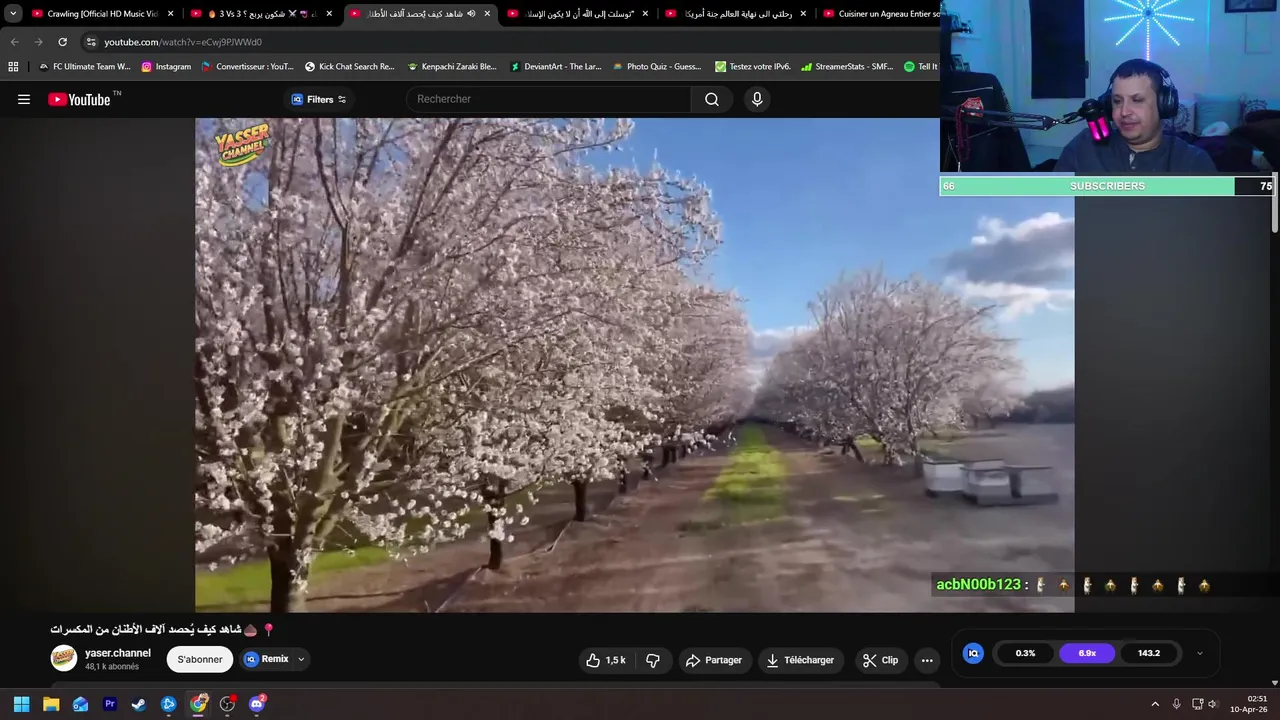Image resolution: width=1280 pixels, height=720 pixels.
Task: Open Adobe Premiere Pro from taskbar
Action: 110,704
